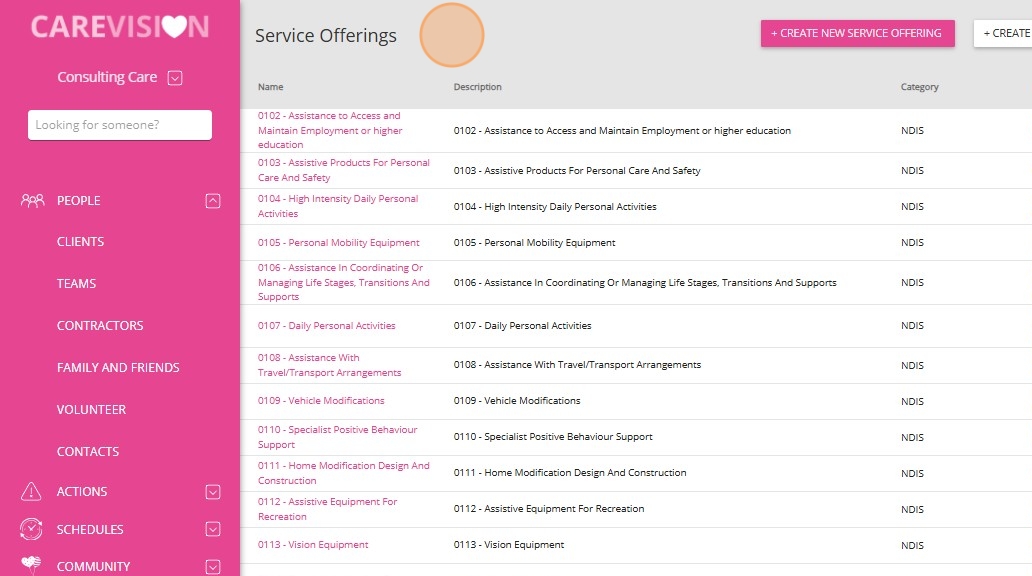Click the Description column header

(x=477, y=87)
